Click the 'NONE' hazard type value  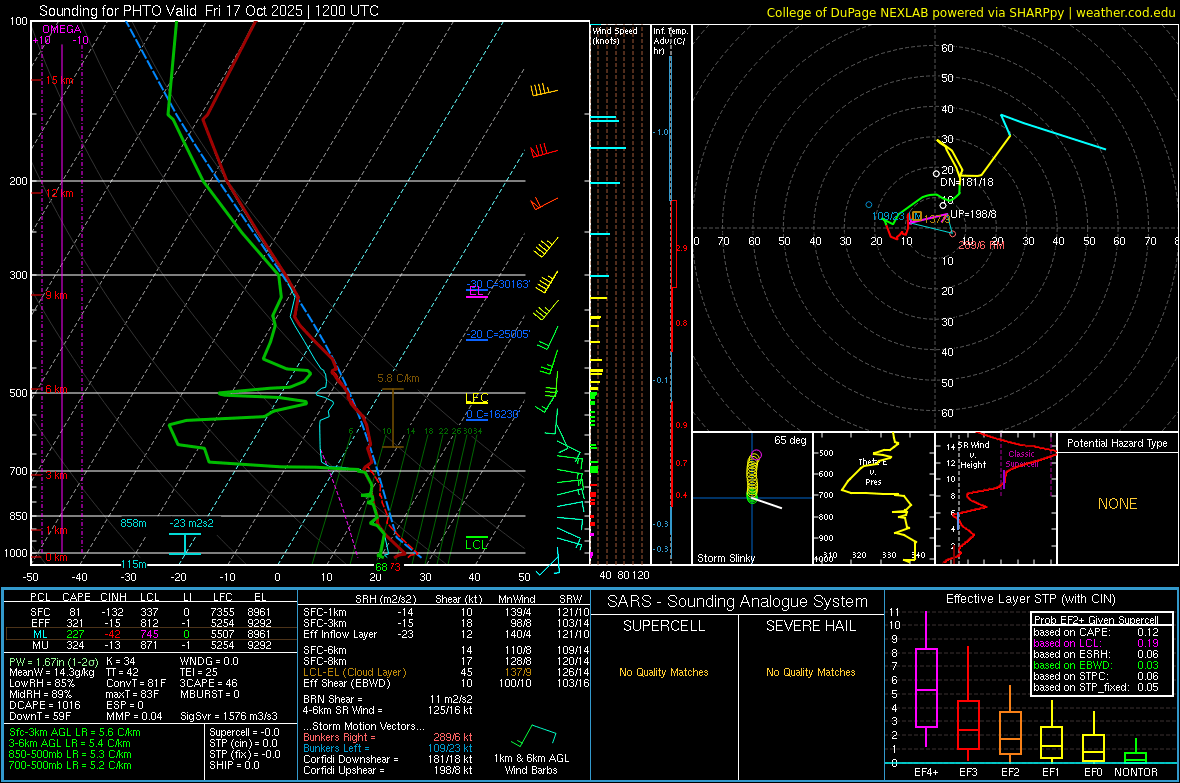coord(1118,504)
